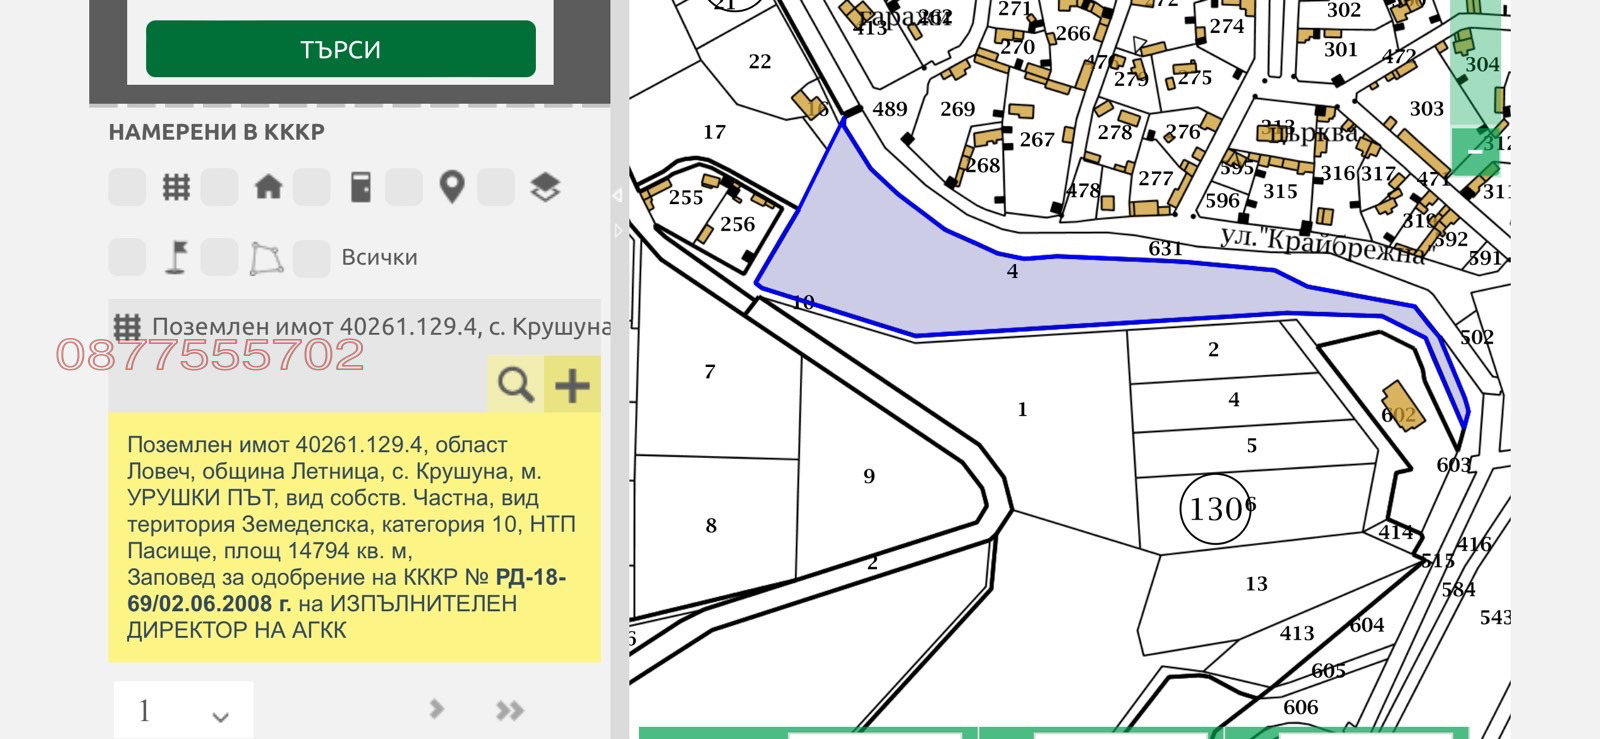Enable the land parcels grid checkbox
This screenshot has width=1600, height=739.
tap(127, 187)
